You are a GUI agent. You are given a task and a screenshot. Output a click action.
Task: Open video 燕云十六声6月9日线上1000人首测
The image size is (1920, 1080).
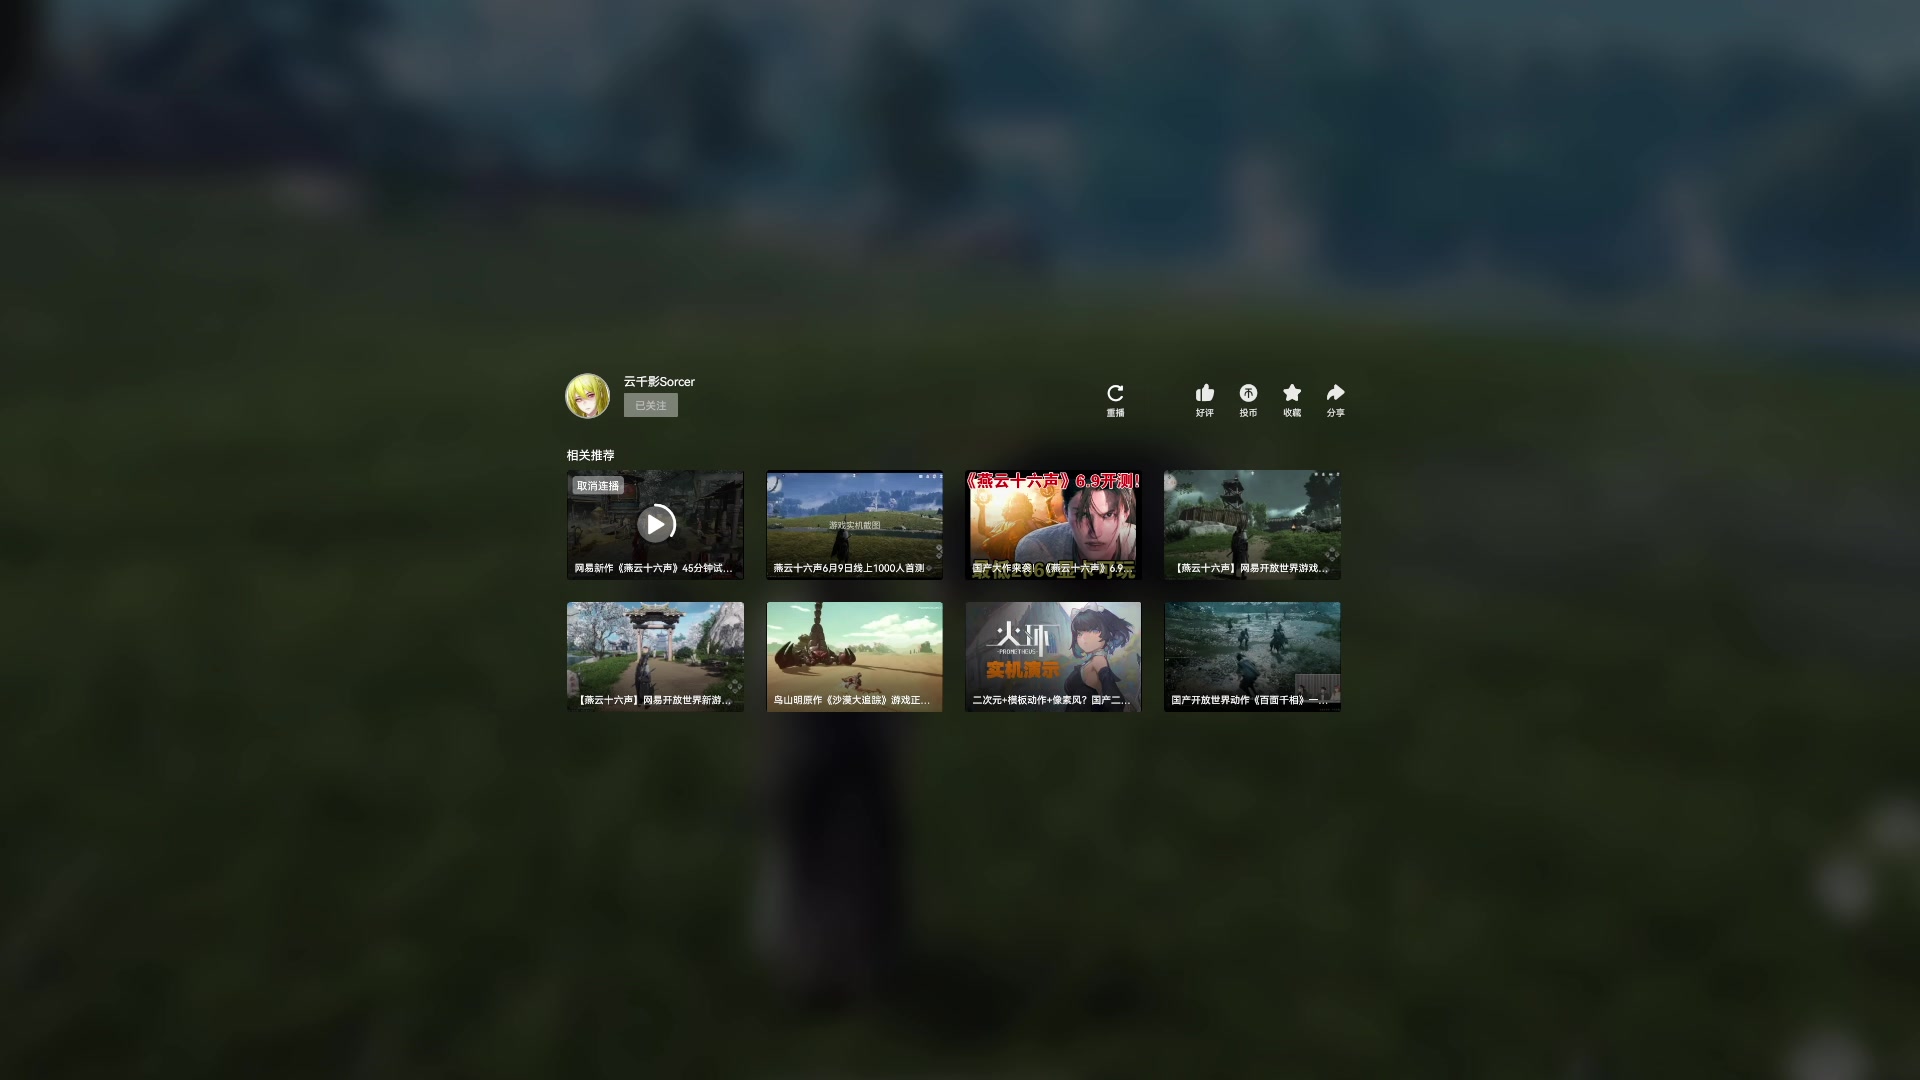854,524
